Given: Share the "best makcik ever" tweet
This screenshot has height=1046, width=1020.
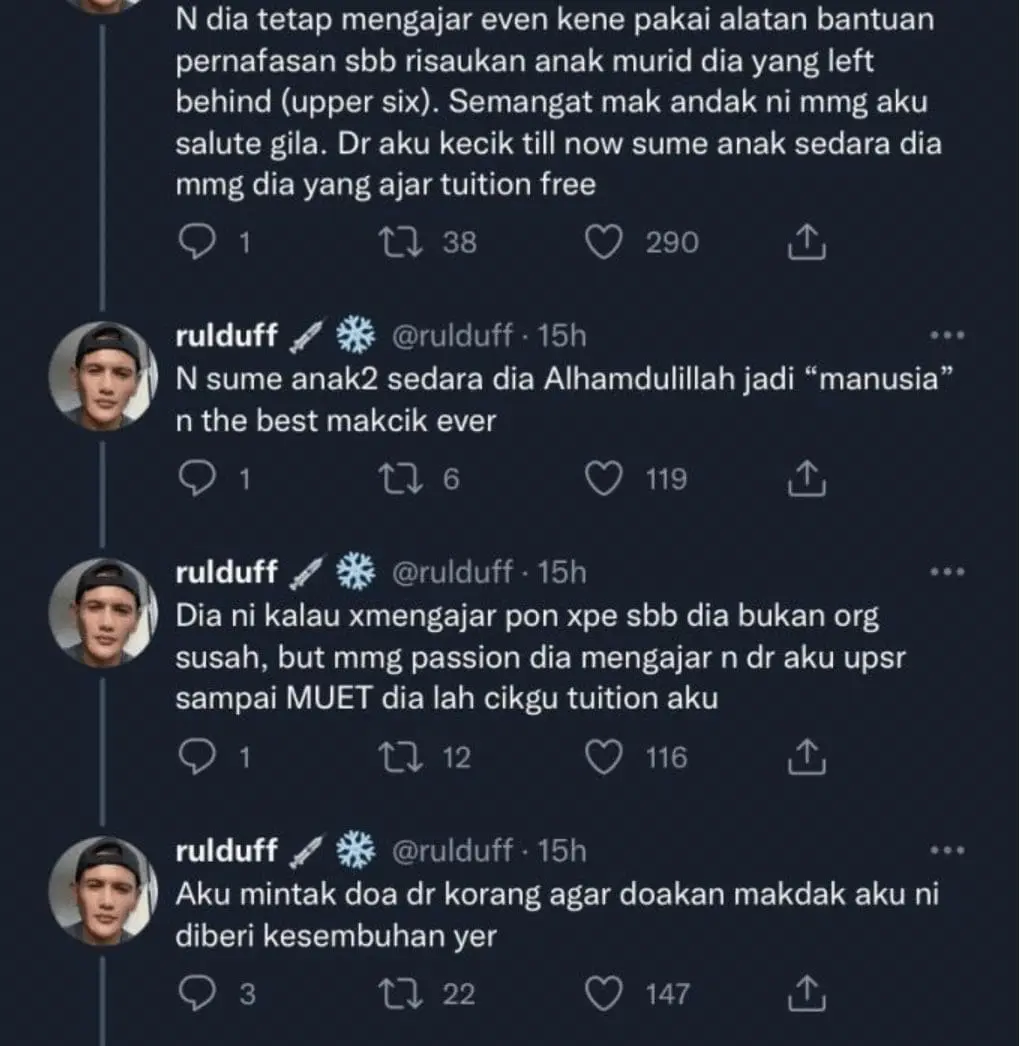Looking at the screenshot, I should point(806,481).
